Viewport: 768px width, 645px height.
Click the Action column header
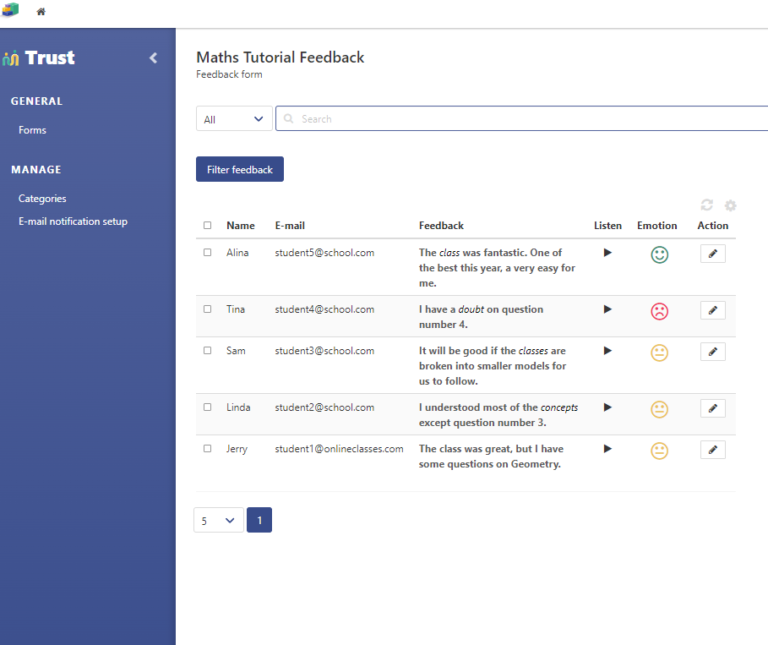coord(713,226)
